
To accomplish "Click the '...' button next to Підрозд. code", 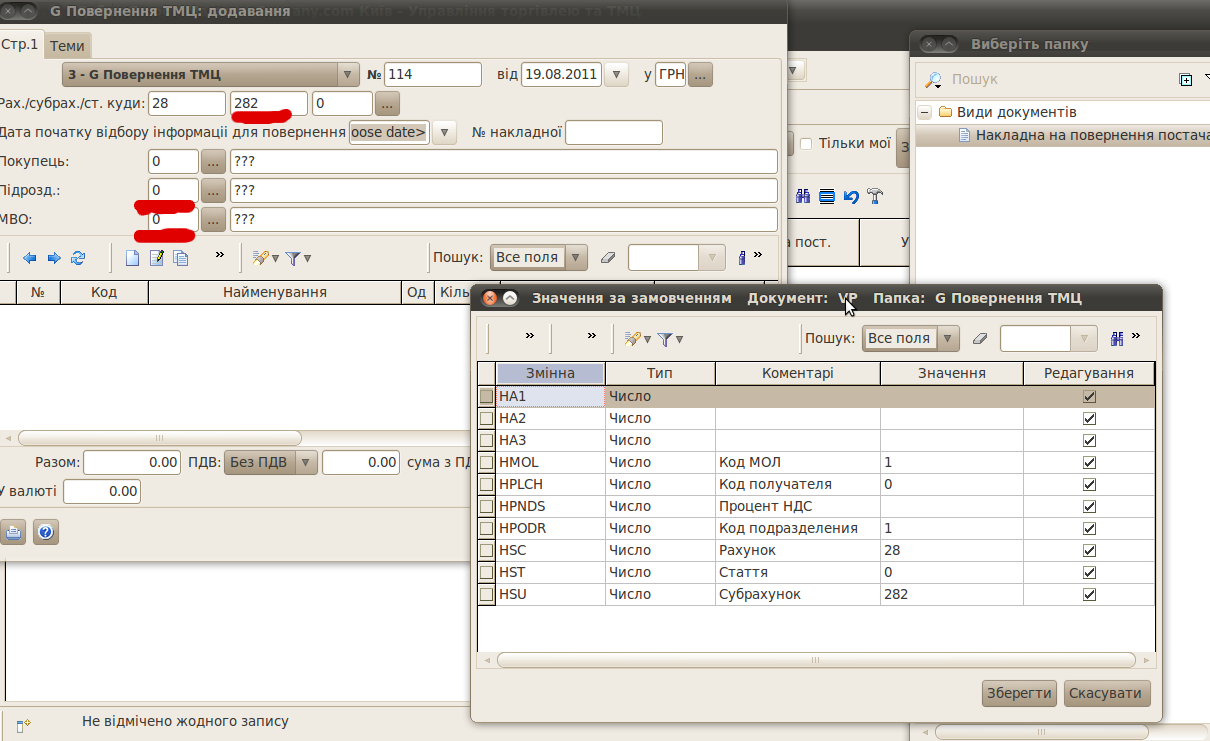I will (213, 191).
